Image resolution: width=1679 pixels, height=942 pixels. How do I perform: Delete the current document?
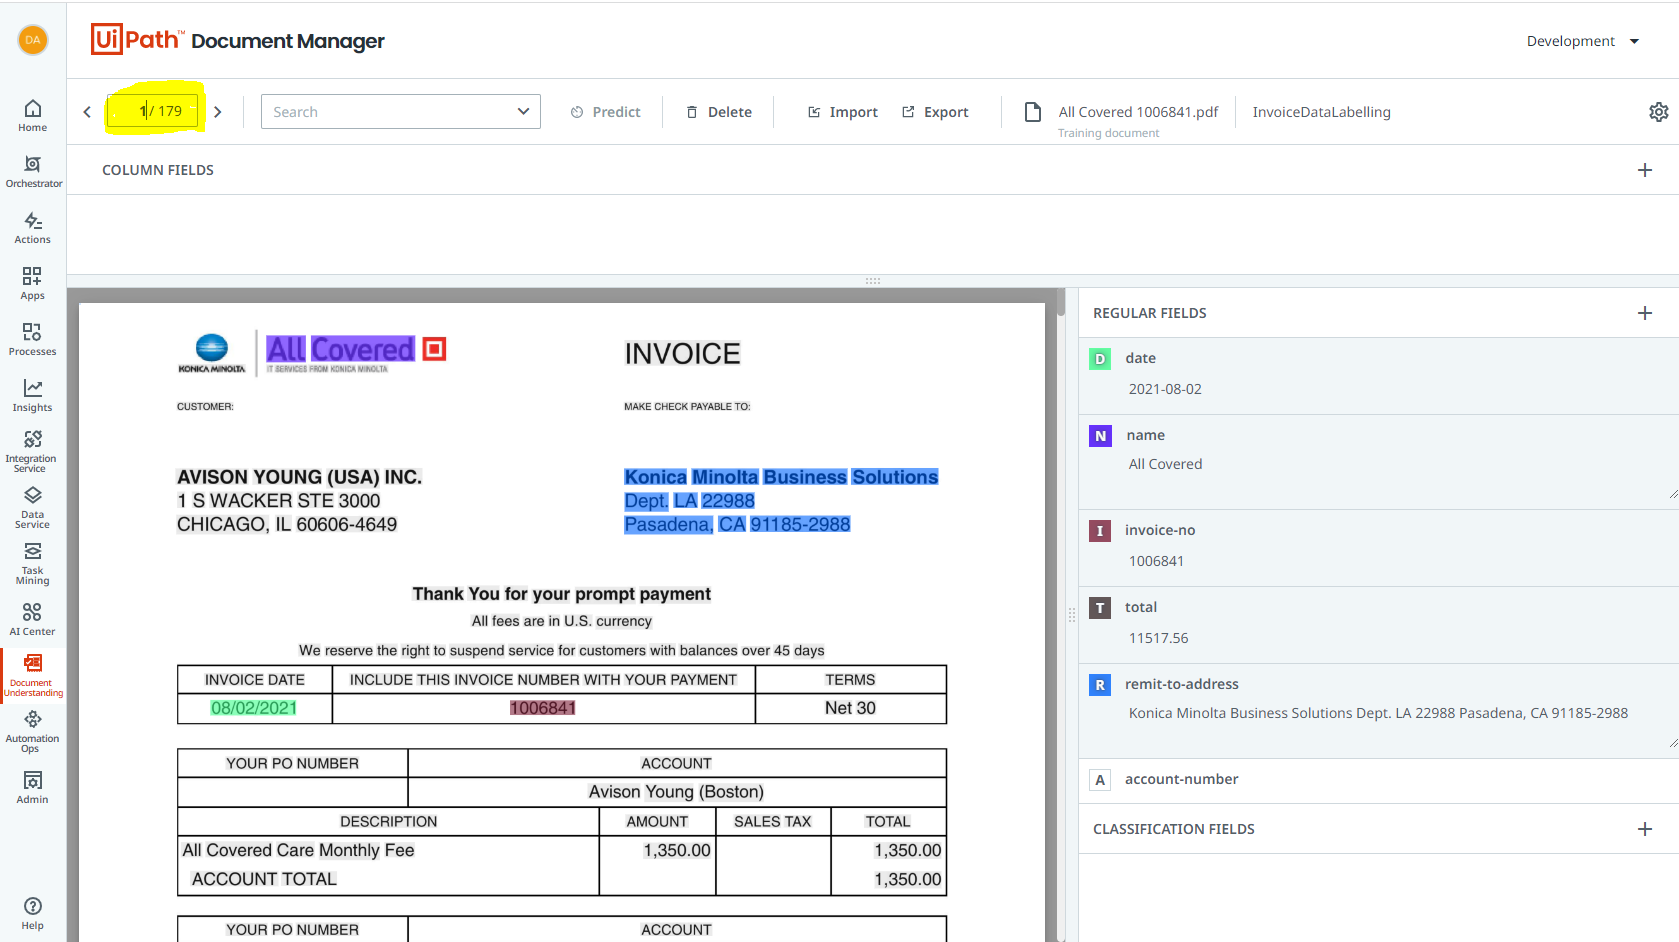719,112
